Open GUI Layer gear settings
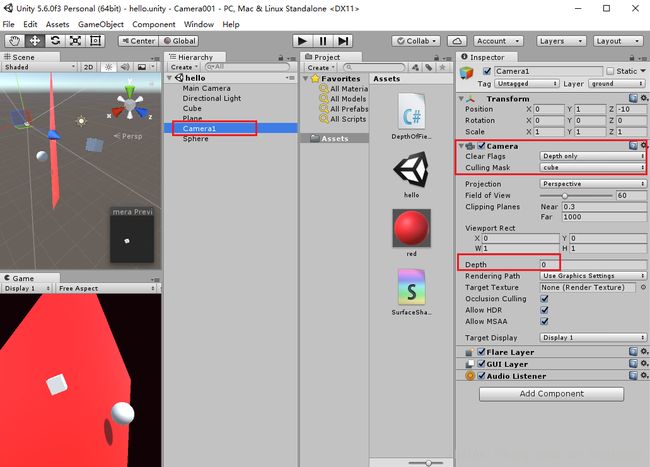Screen dimensions: 650x467 644,363
